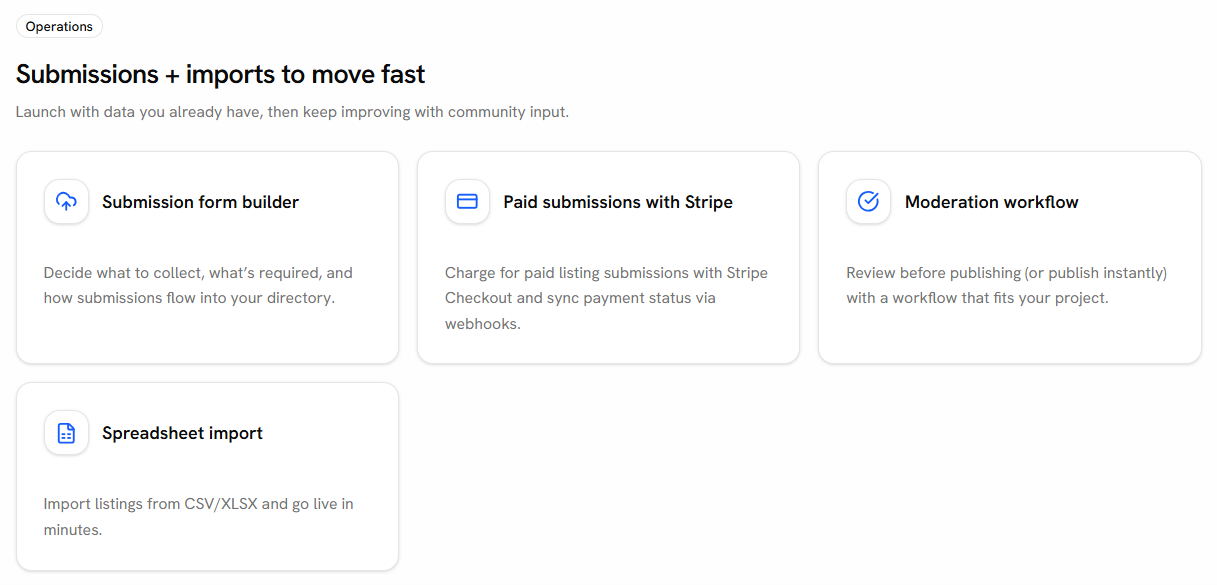Click the circled checkmark moderation icon
This screenshot has height=585, width=1217.
pyautogui.click(x=868, y=202)
